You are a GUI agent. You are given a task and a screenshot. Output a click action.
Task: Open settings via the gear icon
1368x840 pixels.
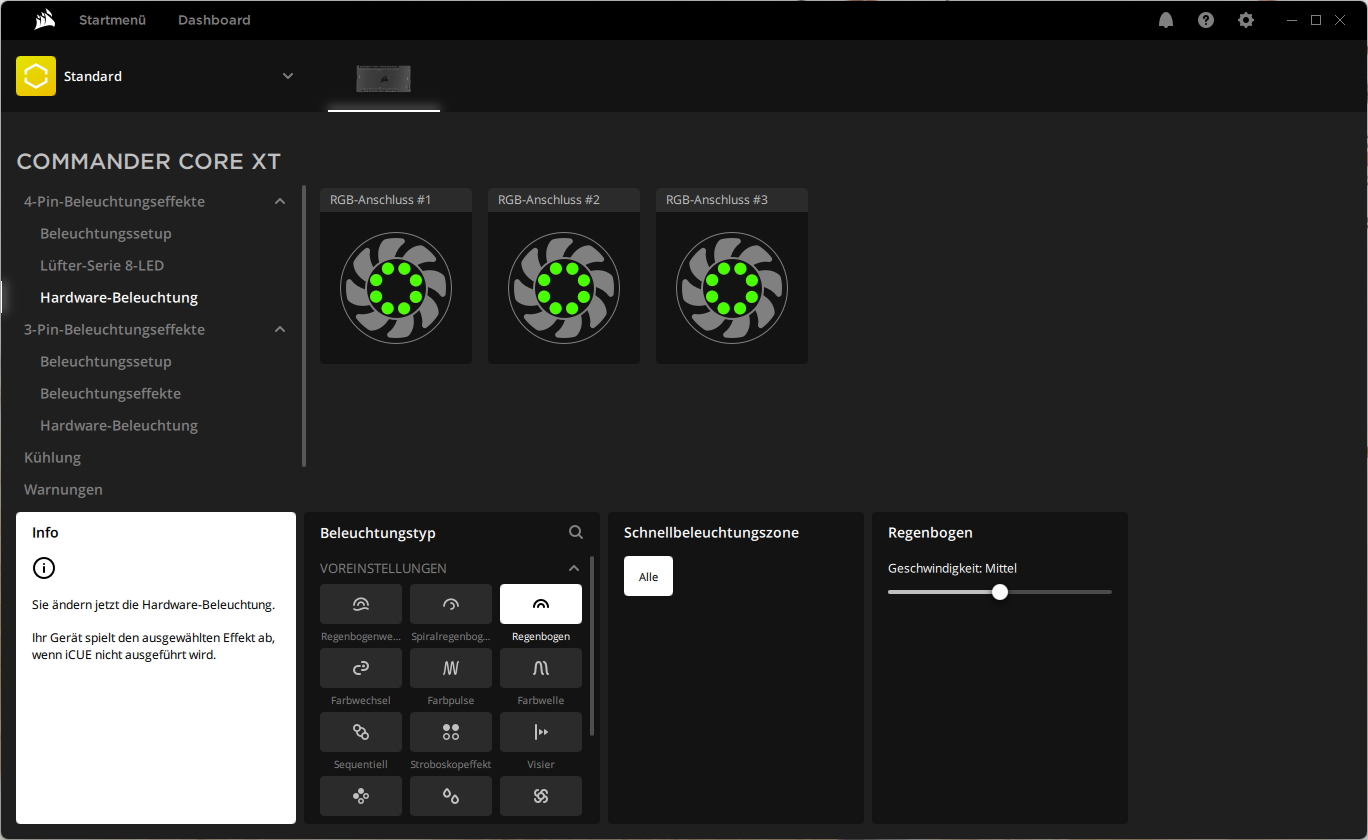[1246, 20]
